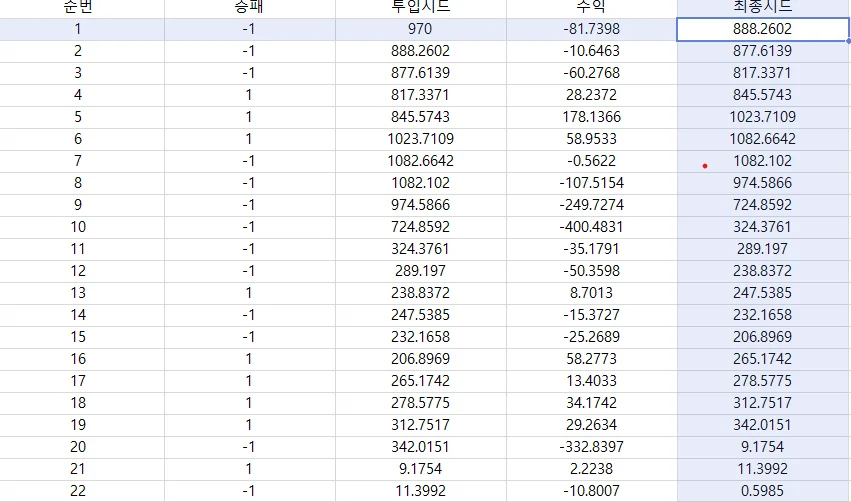
Task: Select the cell showing 178.1366
Action: pos(592,117)
